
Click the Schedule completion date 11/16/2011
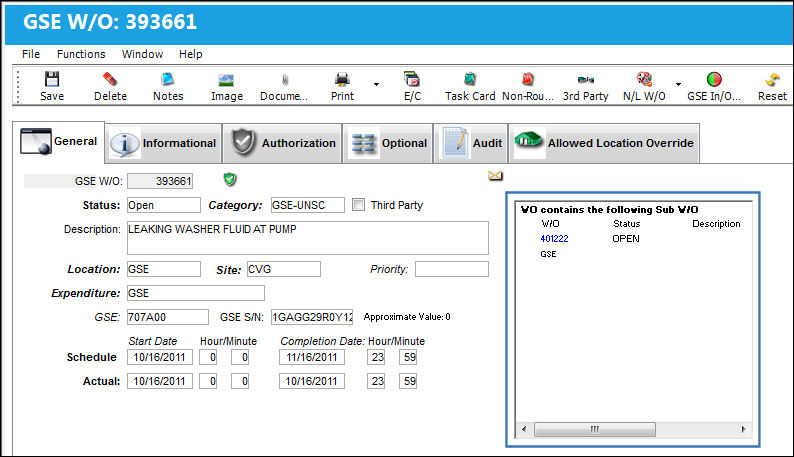click(312, 357)
